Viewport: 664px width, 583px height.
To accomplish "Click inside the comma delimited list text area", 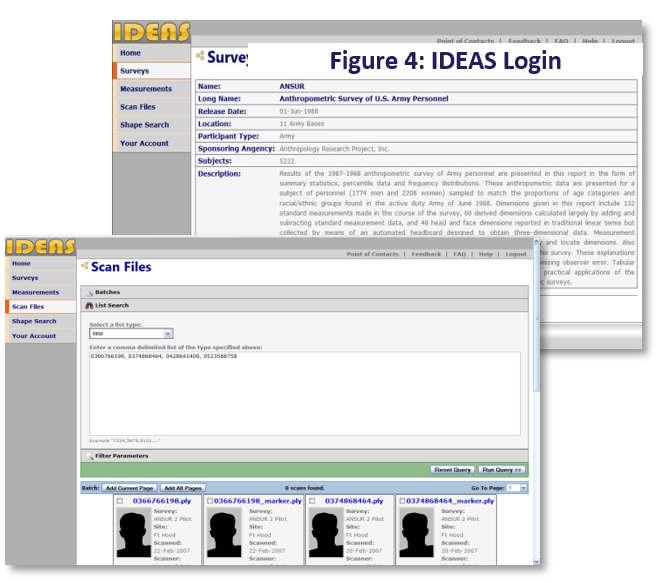I will tap(304, 393).
